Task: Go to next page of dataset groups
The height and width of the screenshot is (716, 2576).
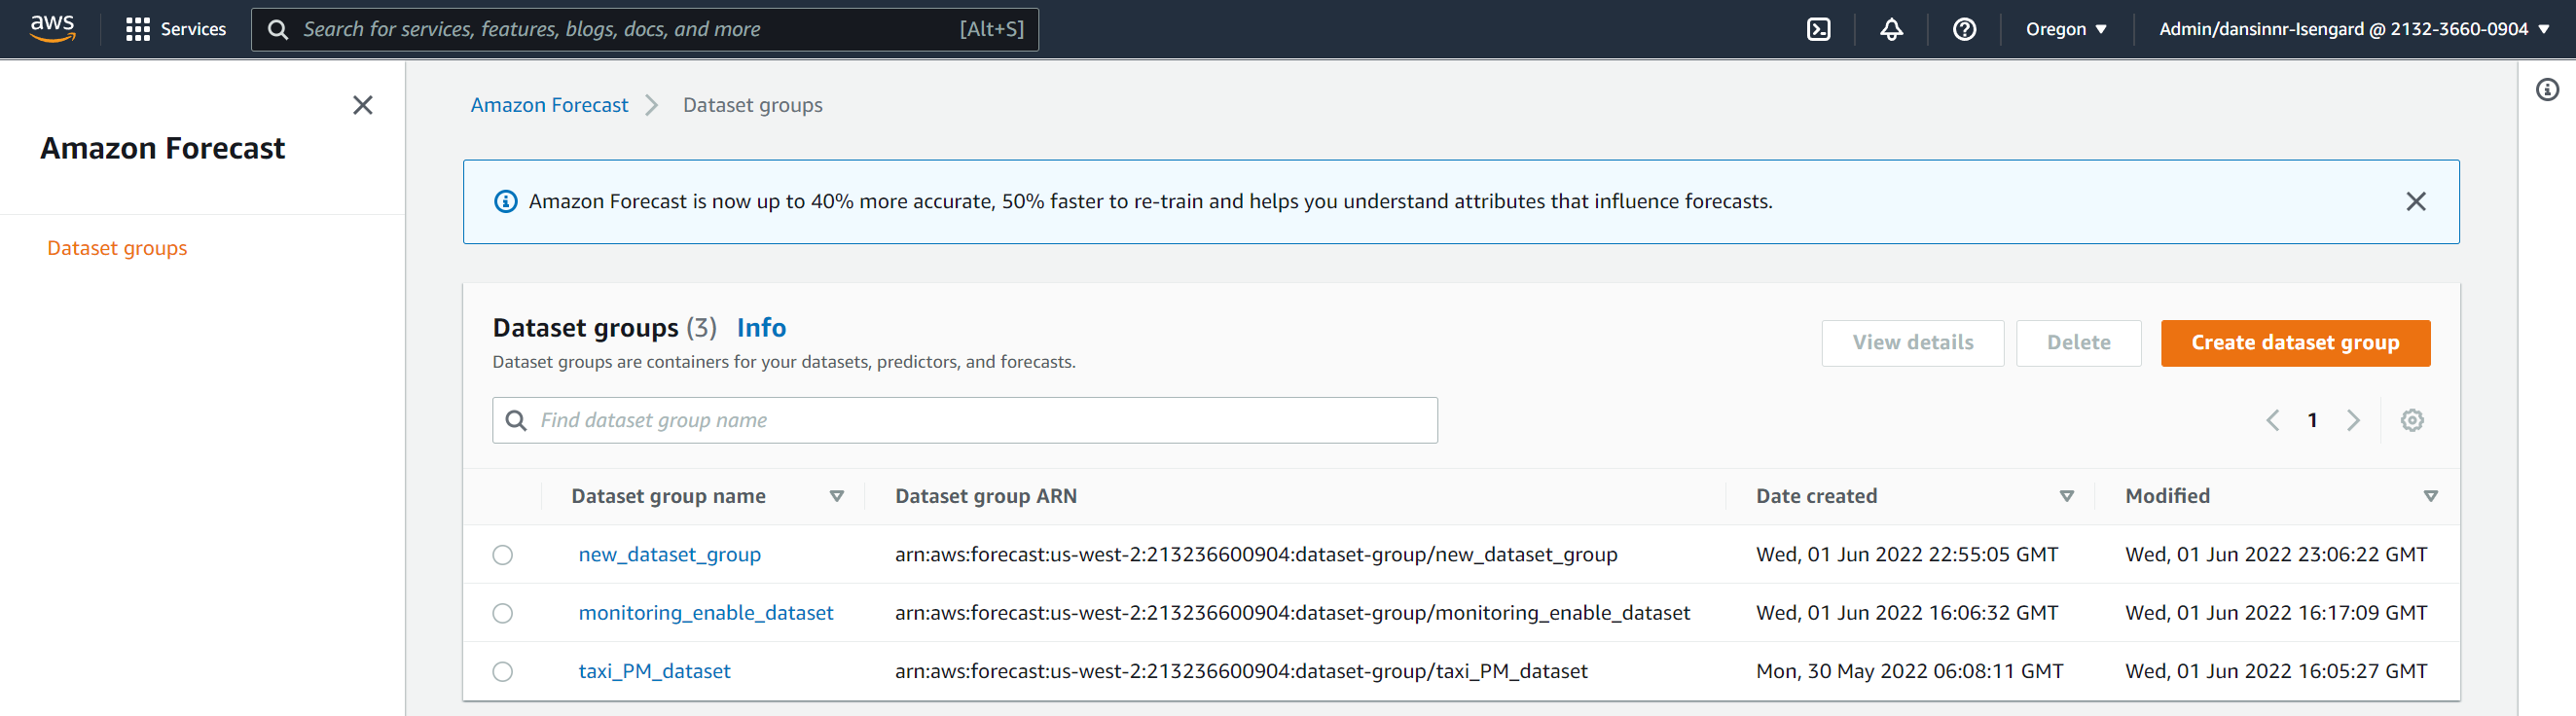Action: (2353, 420)
